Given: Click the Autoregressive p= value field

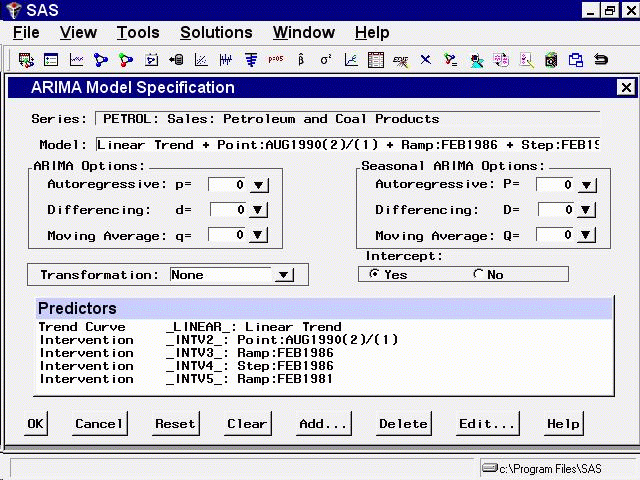Looking at the screenshot, I should 228,185.
